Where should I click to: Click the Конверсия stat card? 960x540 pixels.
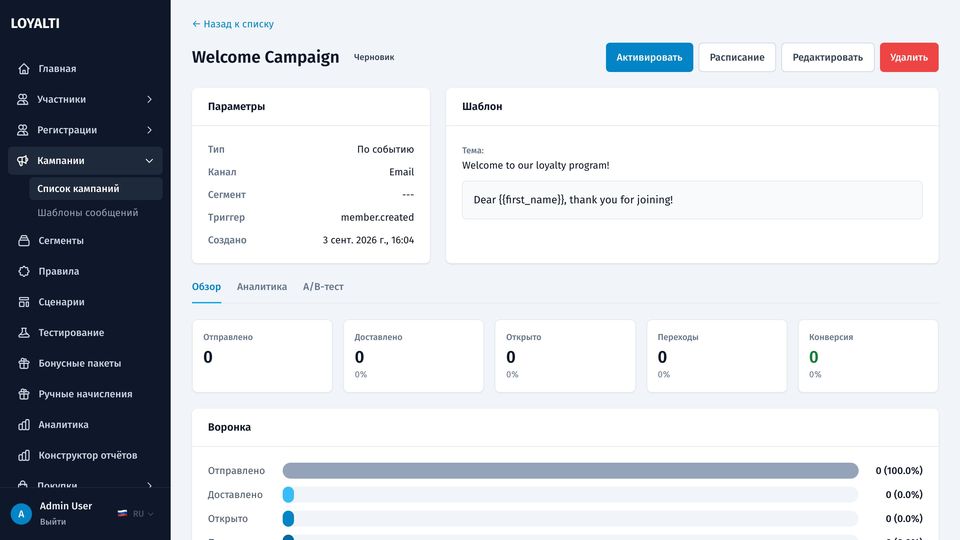tap(868, 356)
